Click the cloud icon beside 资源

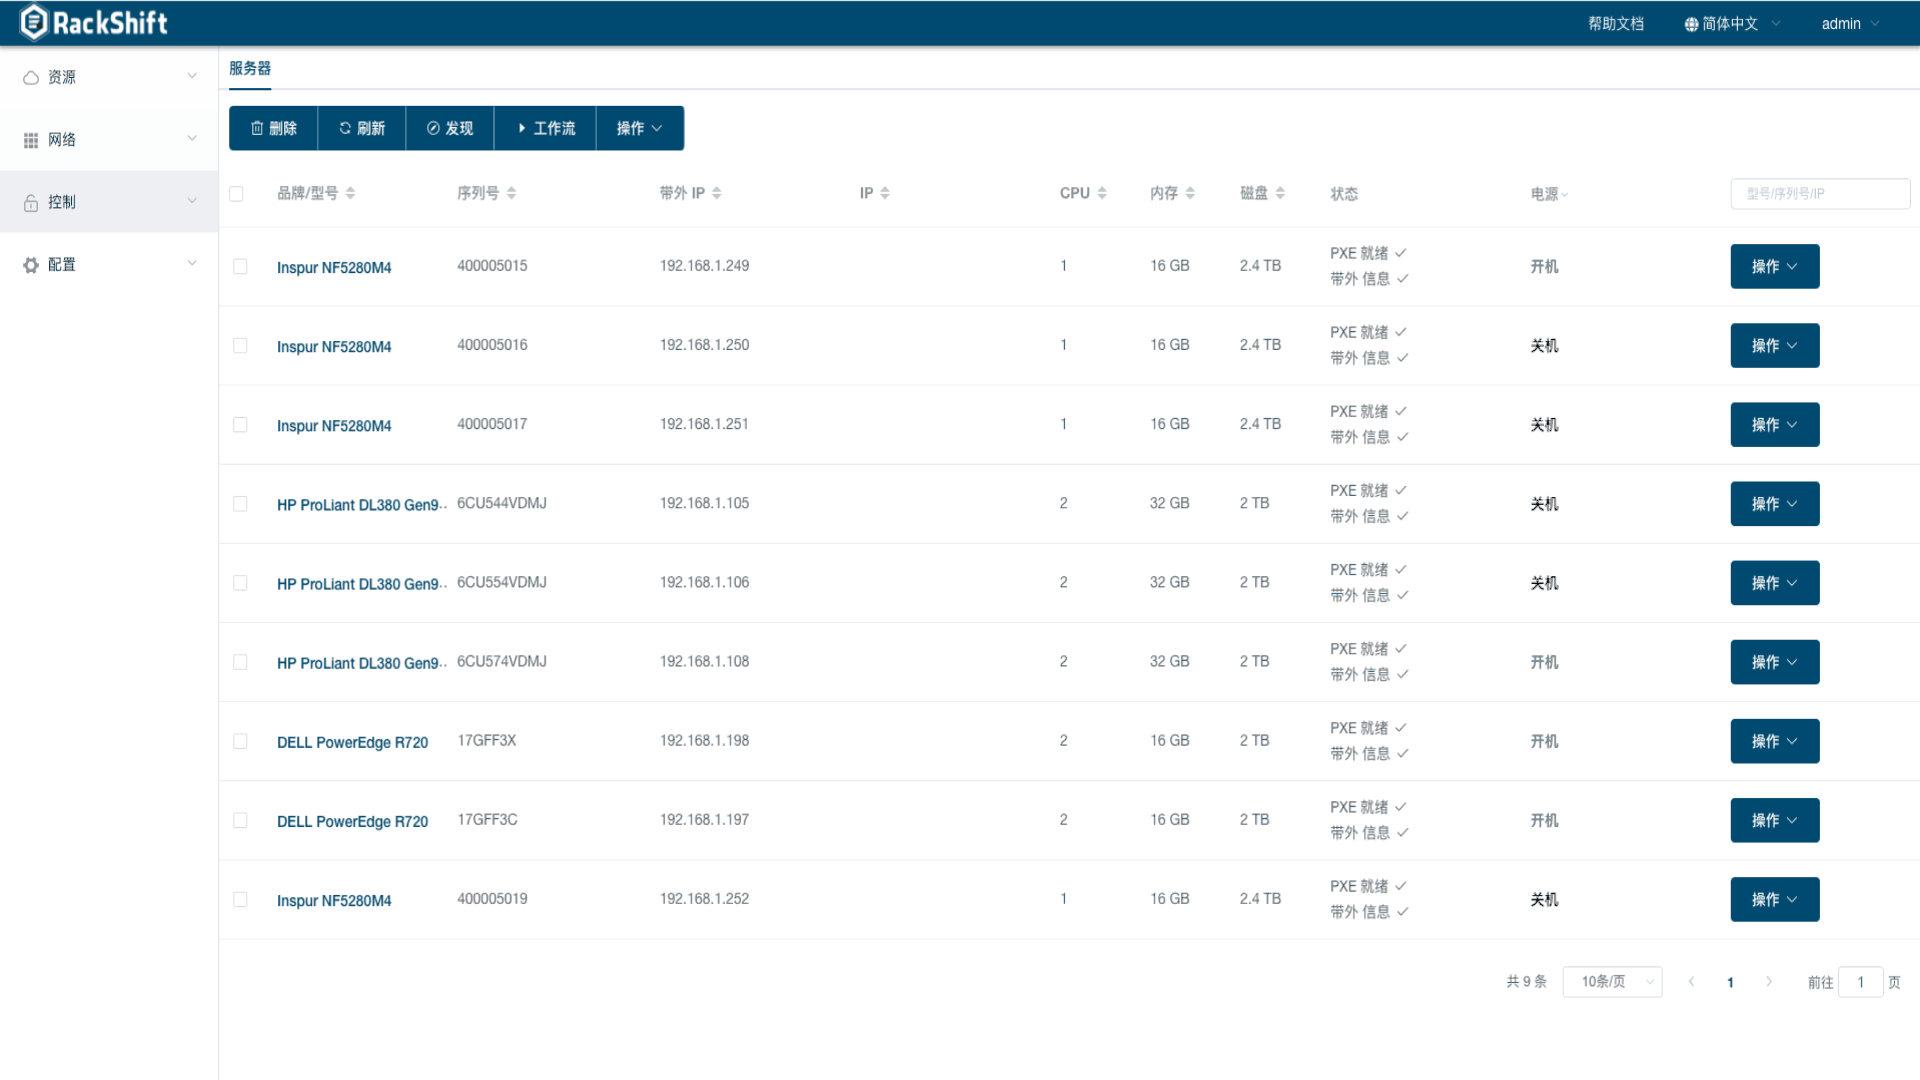[x=30, y=76]
